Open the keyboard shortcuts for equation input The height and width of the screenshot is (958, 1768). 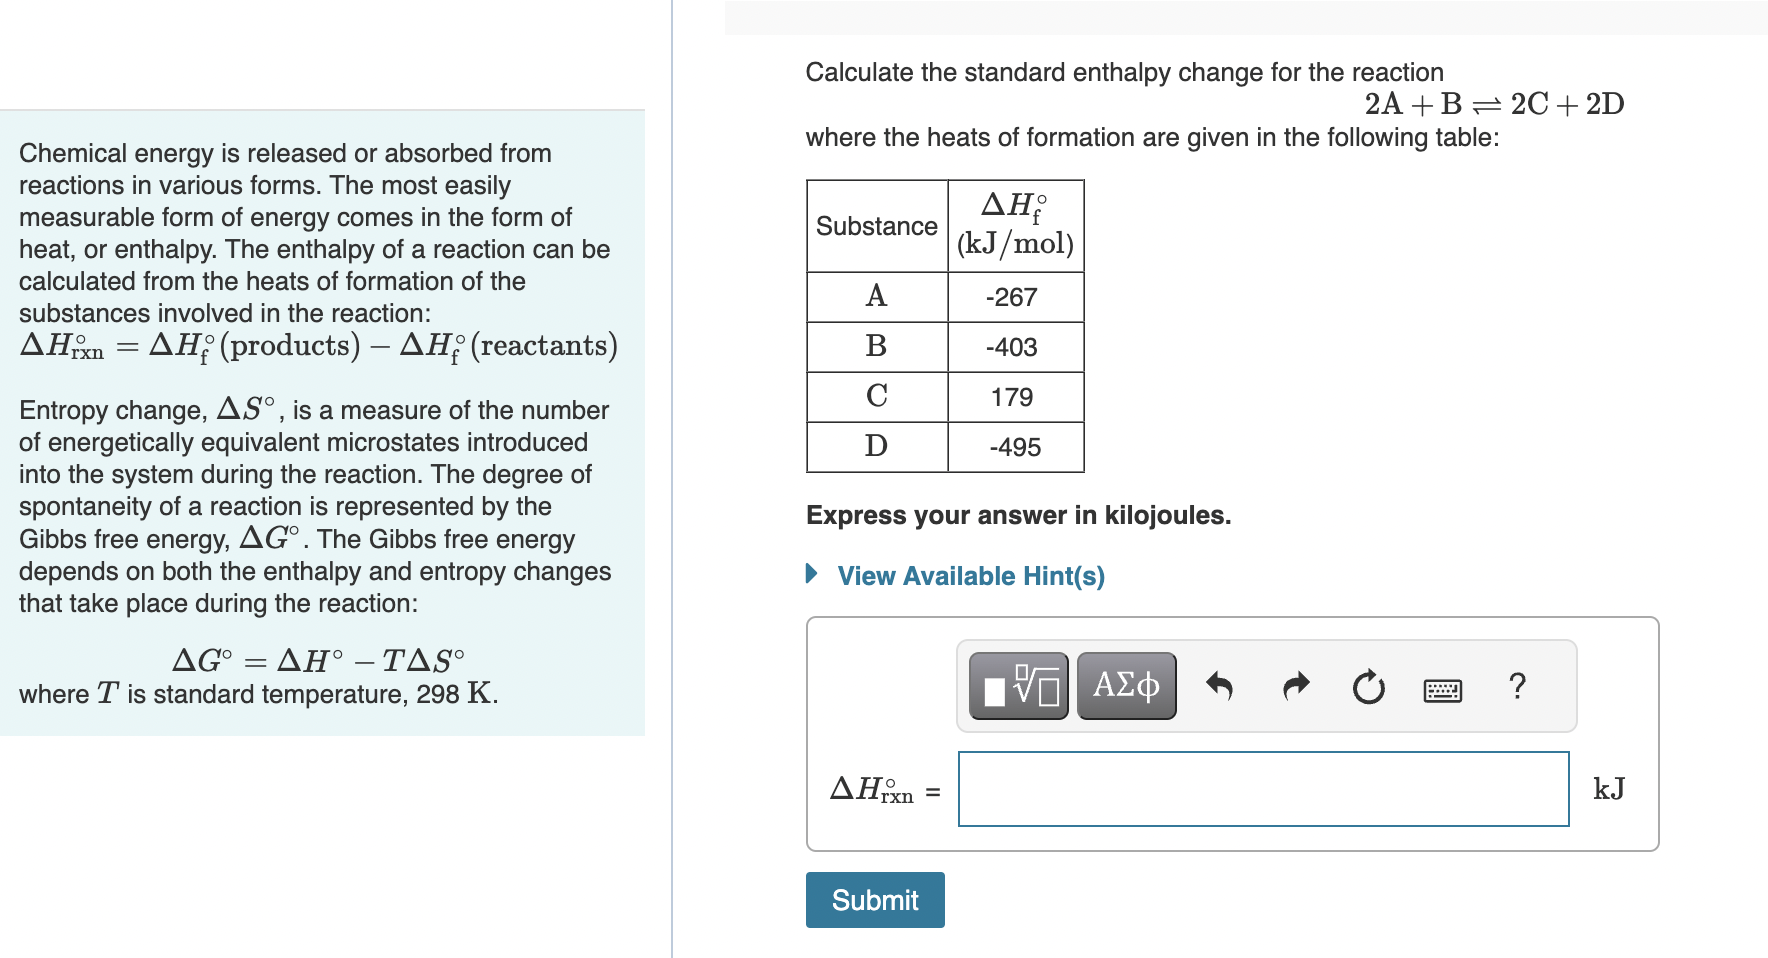click(x=1441, y=689)
